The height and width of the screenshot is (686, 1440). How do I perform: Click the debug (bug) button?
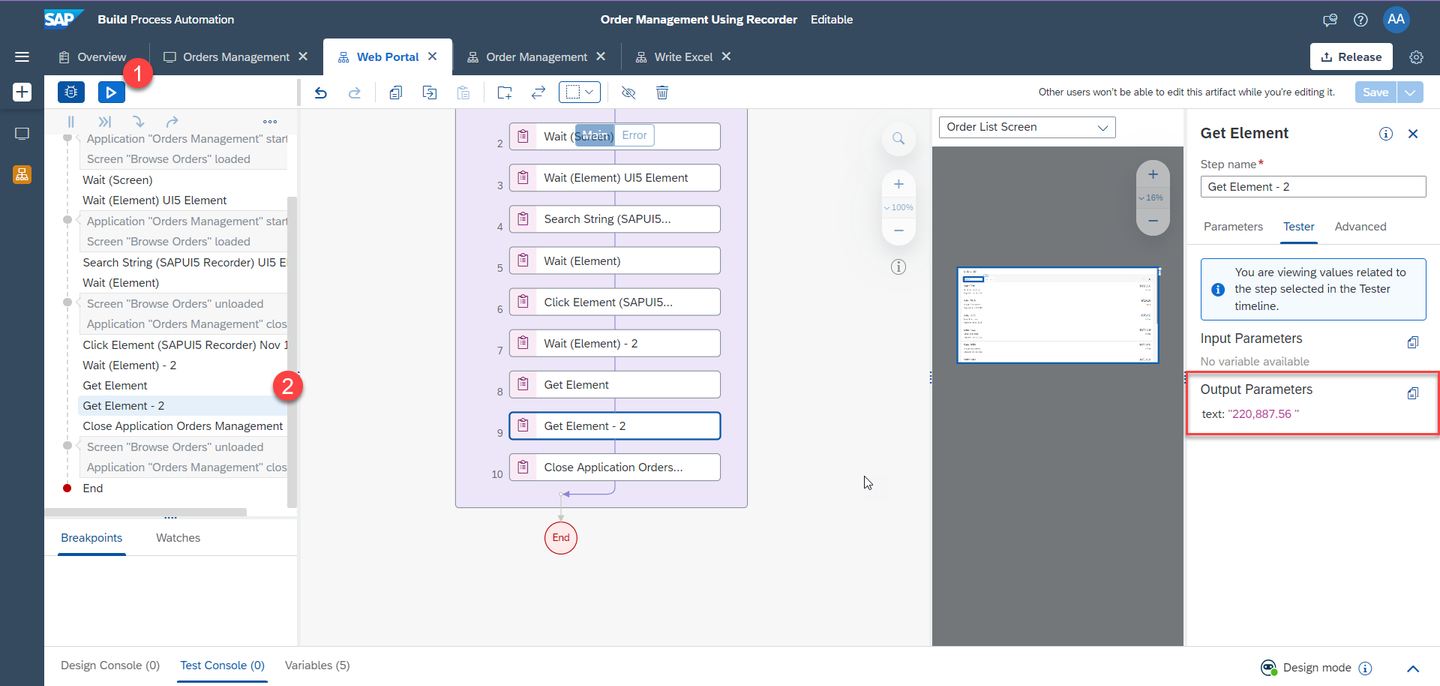(71, 92)
